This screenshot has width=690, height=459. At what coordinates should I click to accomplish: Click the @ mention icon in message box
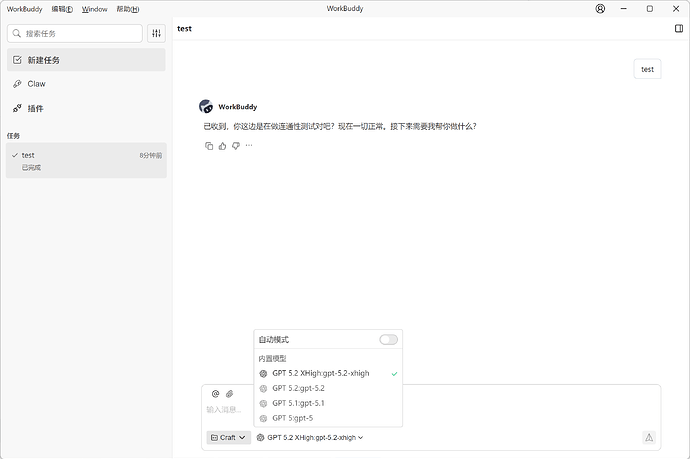[215, 394]
